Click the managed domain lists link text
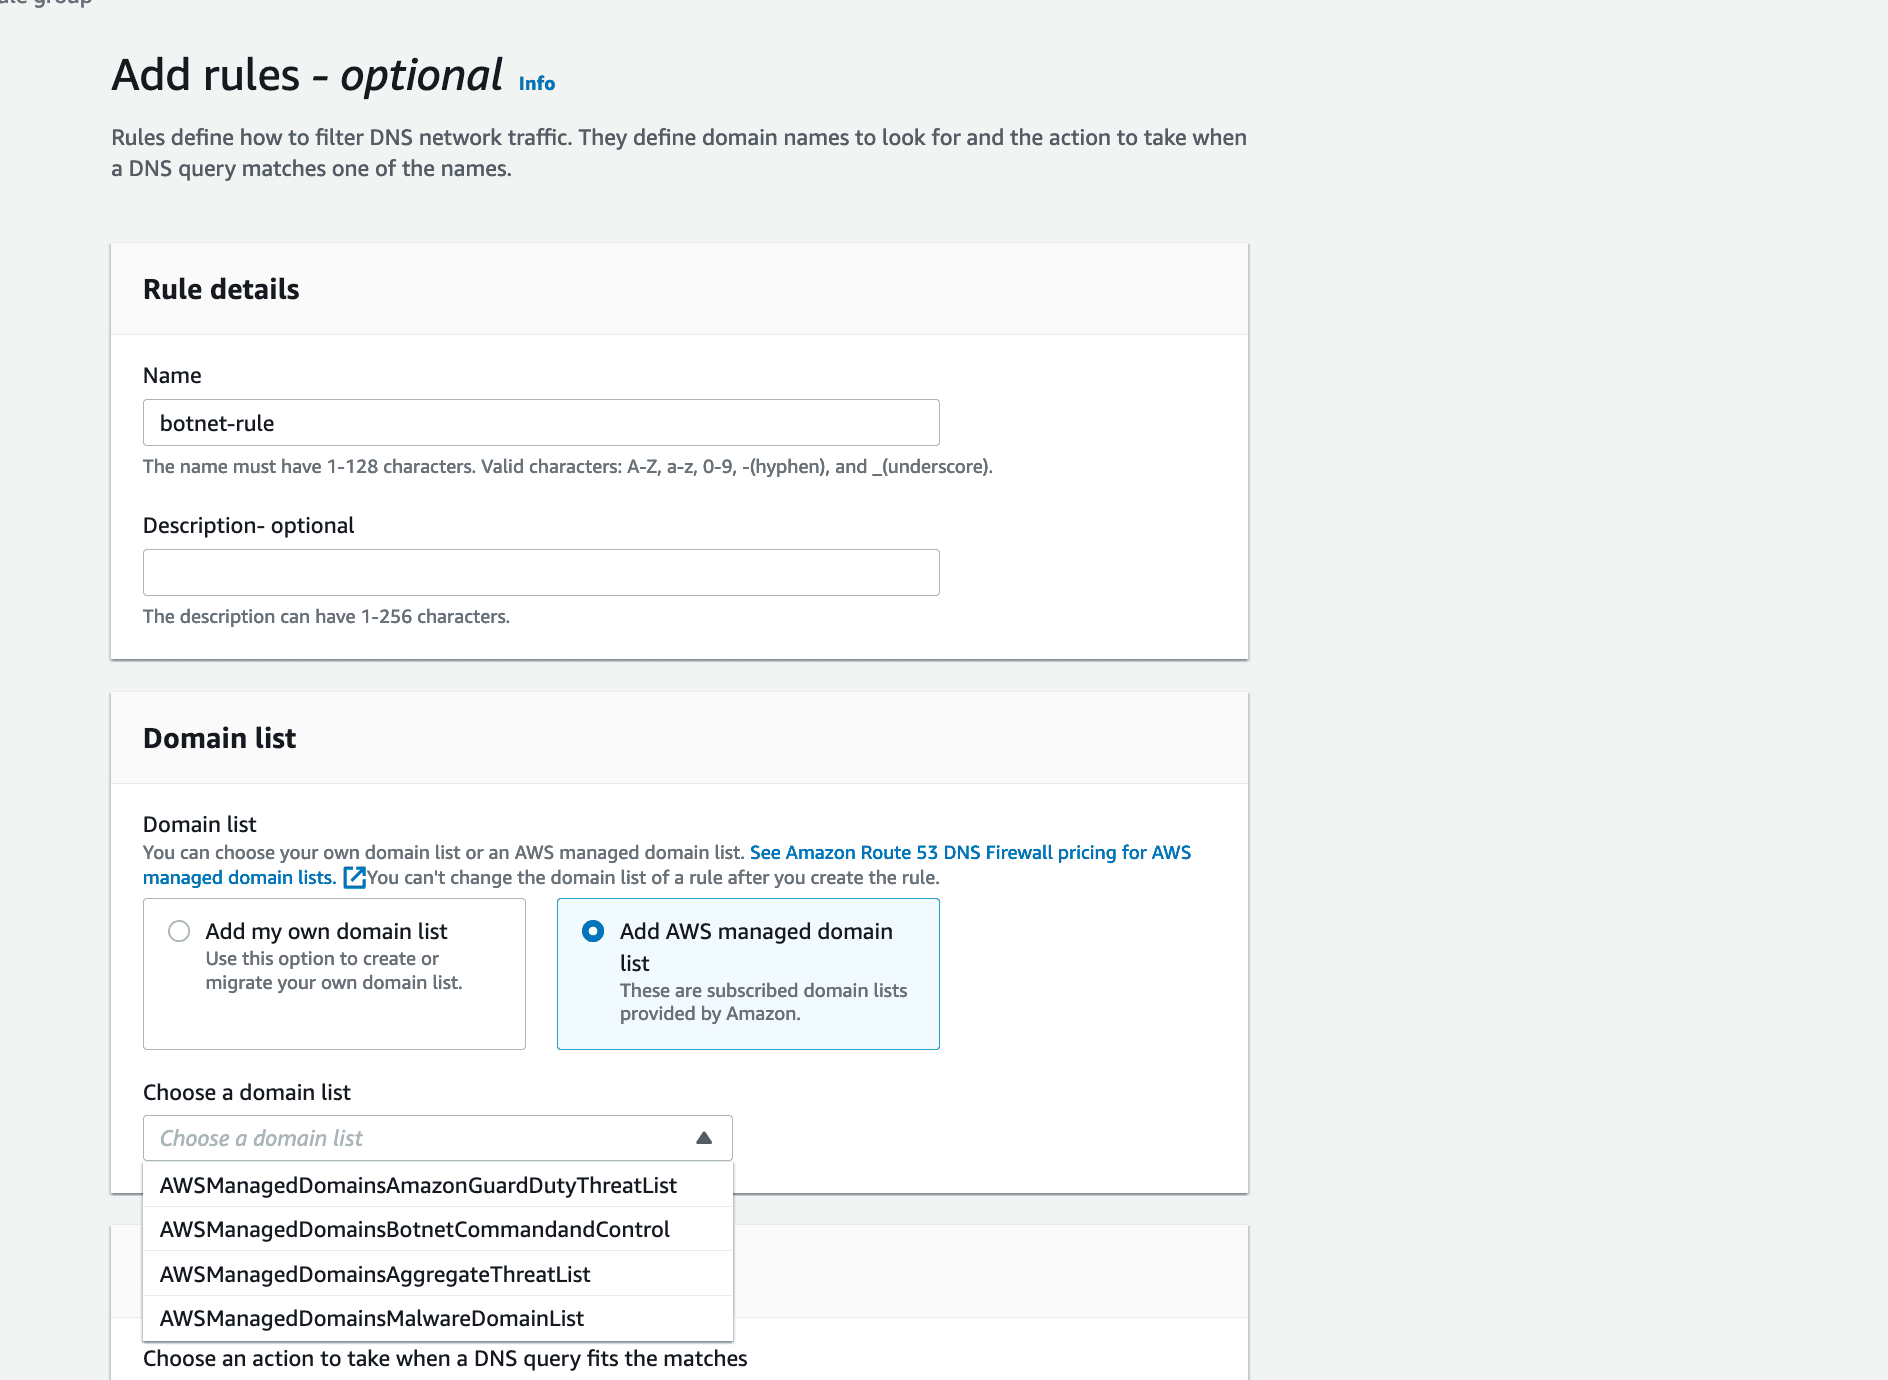Image resolution: width=1888 pixels, height=1380 pixels. click(x=239, y=877)
